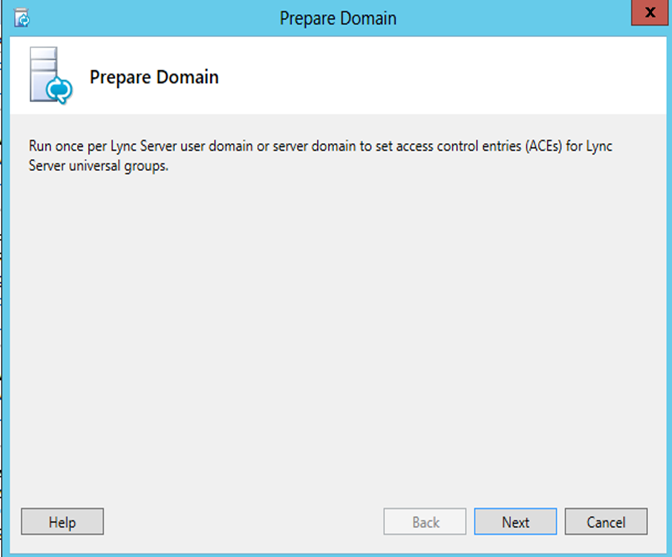The image size is (672, 557).
Task: Click the 'Run once per Lync Server' description
Action: point(320,156)
